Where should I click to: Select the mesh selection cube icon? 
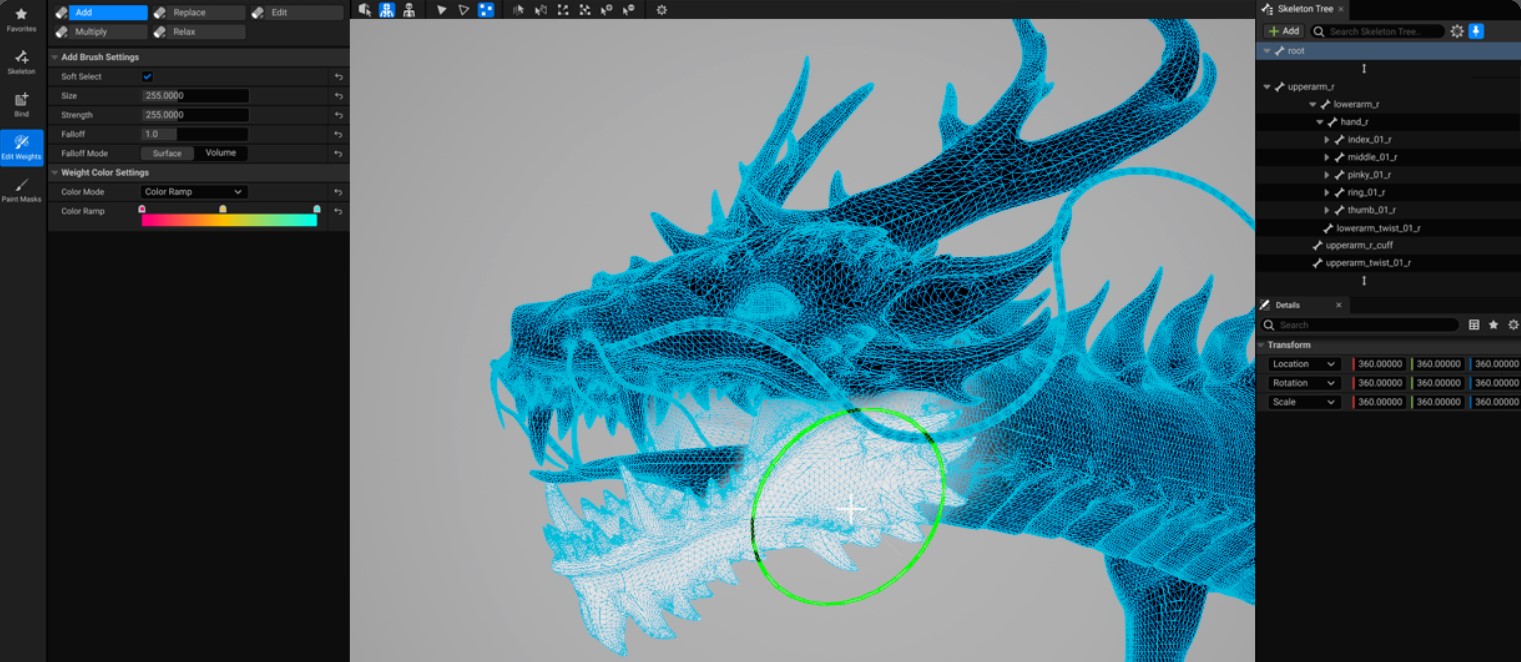pyautogui.click(x=365, y=10)
